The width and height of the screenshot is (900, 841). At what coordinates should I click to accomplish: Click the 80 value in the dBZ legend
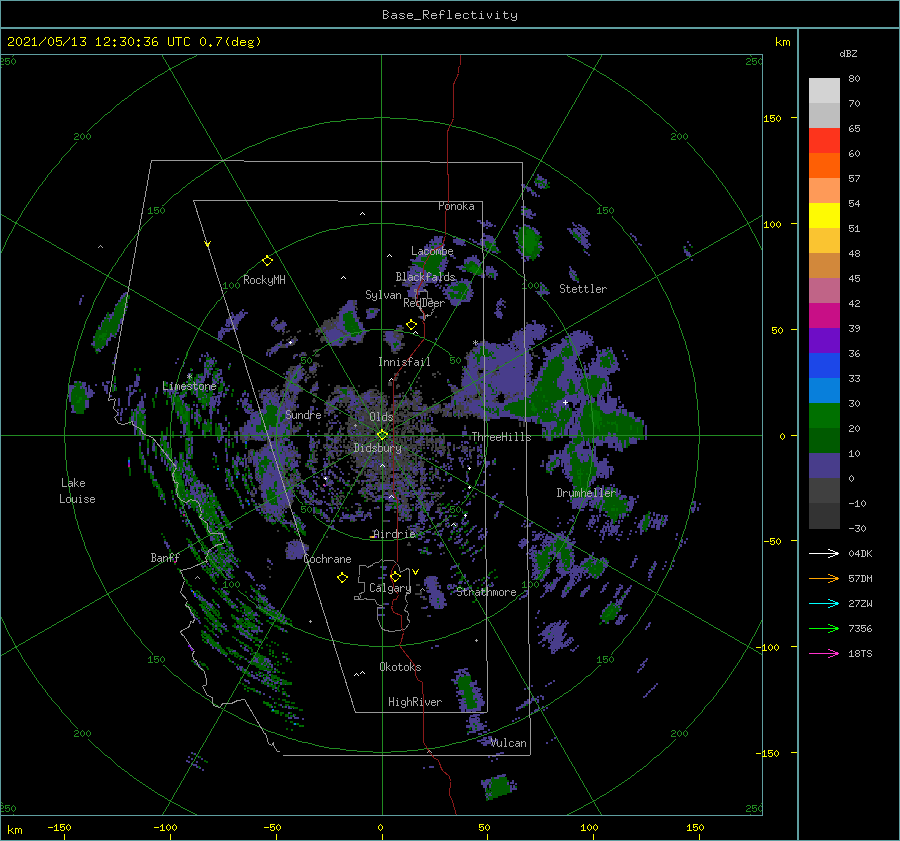854,79
